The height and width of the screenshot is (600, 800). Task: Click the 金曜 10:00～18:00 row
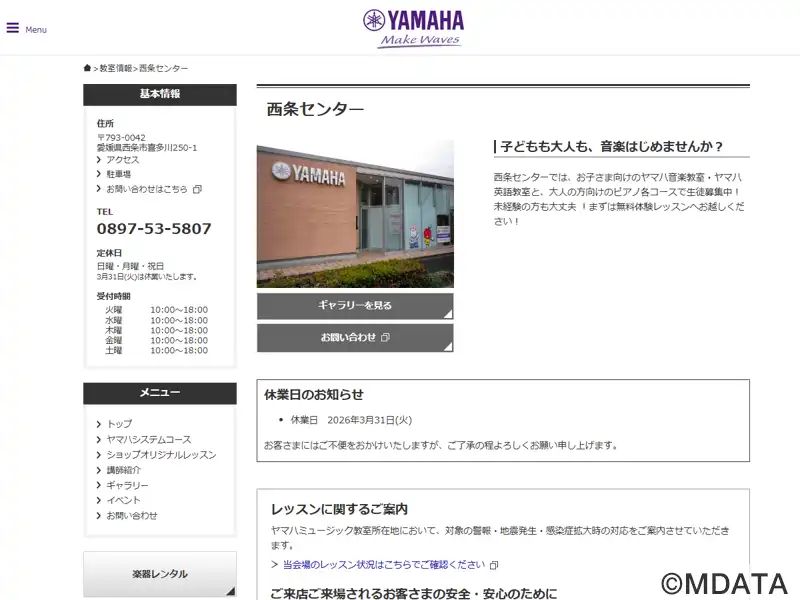coord(156,340)
